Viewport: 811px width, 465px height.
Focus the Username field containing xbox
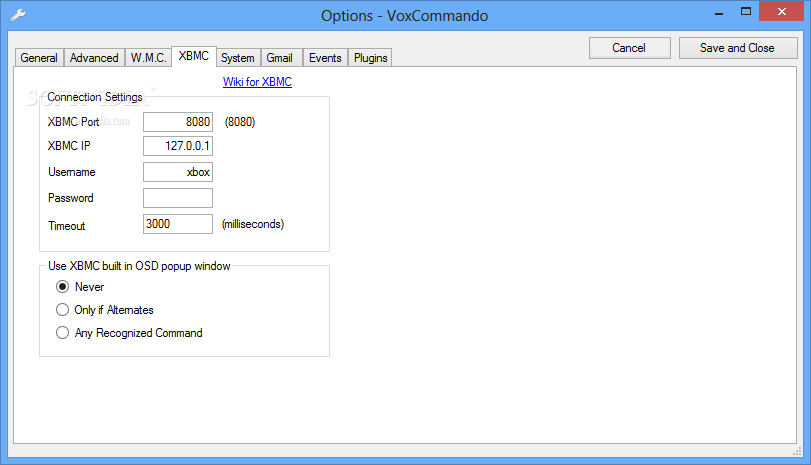click(178, 172)
